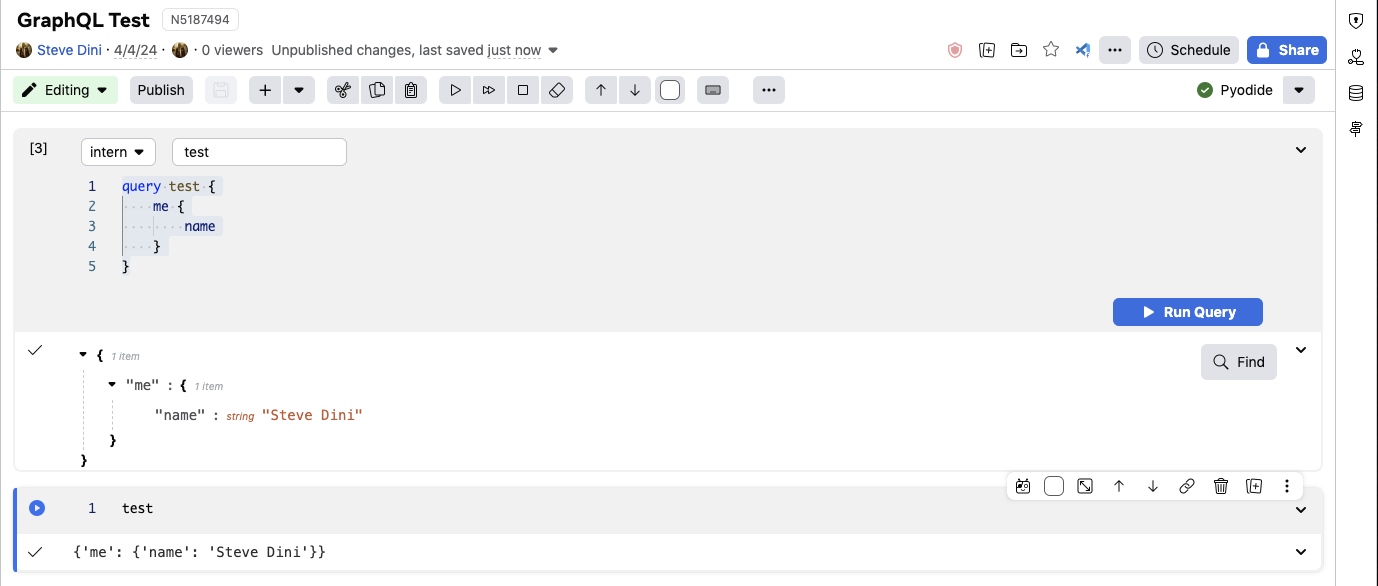Copy the cell with the copy icon

tap(377, 89)
